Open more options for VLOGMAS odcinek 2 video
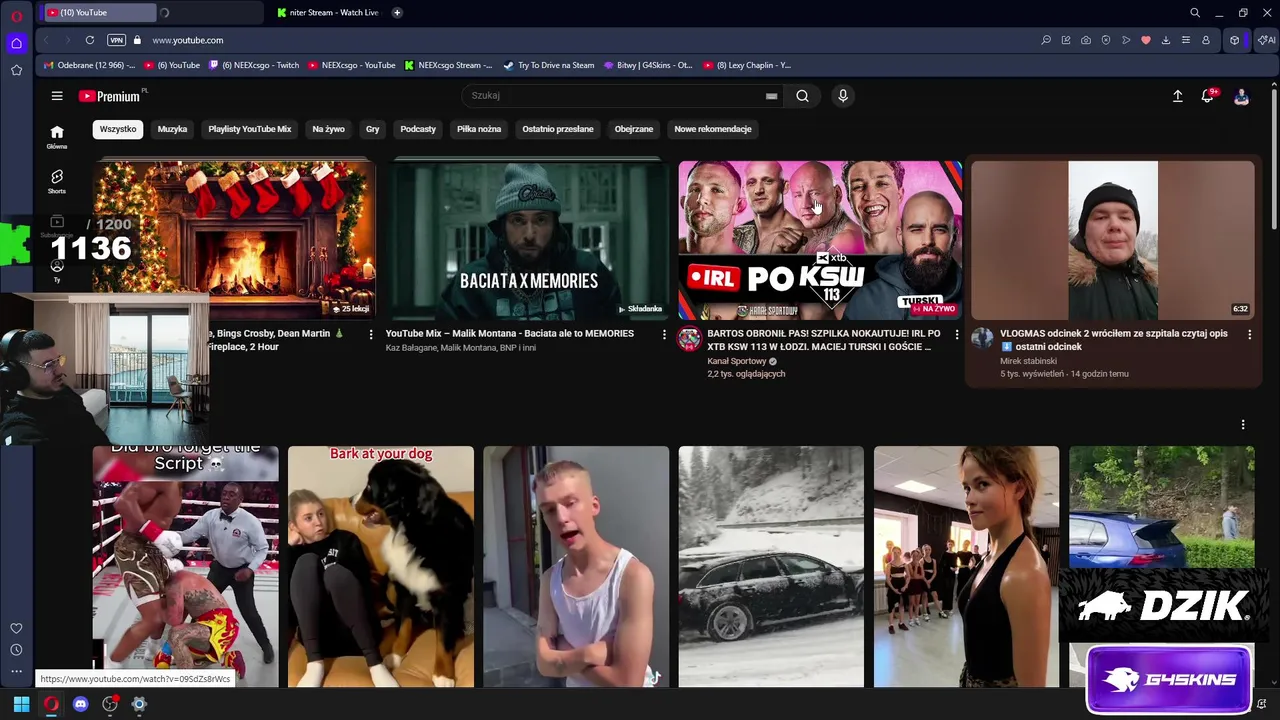1280x720 pixels. pos(1249,334)
